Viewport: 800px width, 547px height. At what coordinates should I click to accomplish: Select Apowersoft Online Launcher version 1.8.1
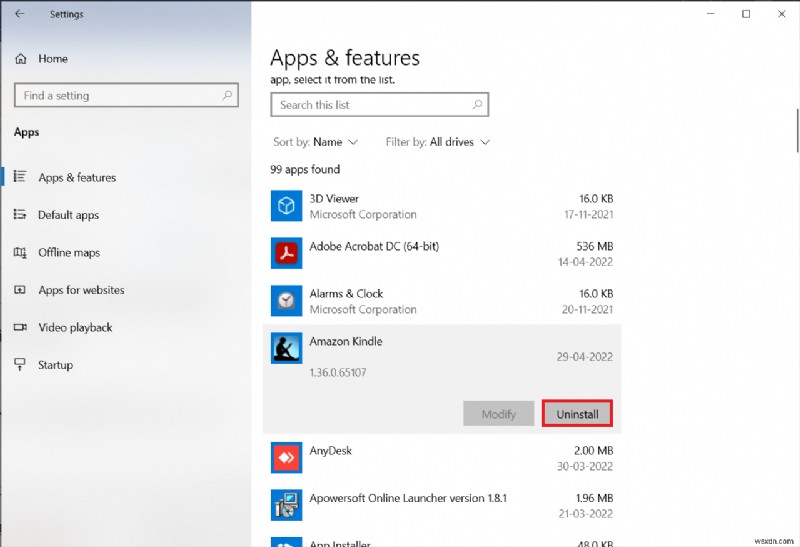coord(408,498)
